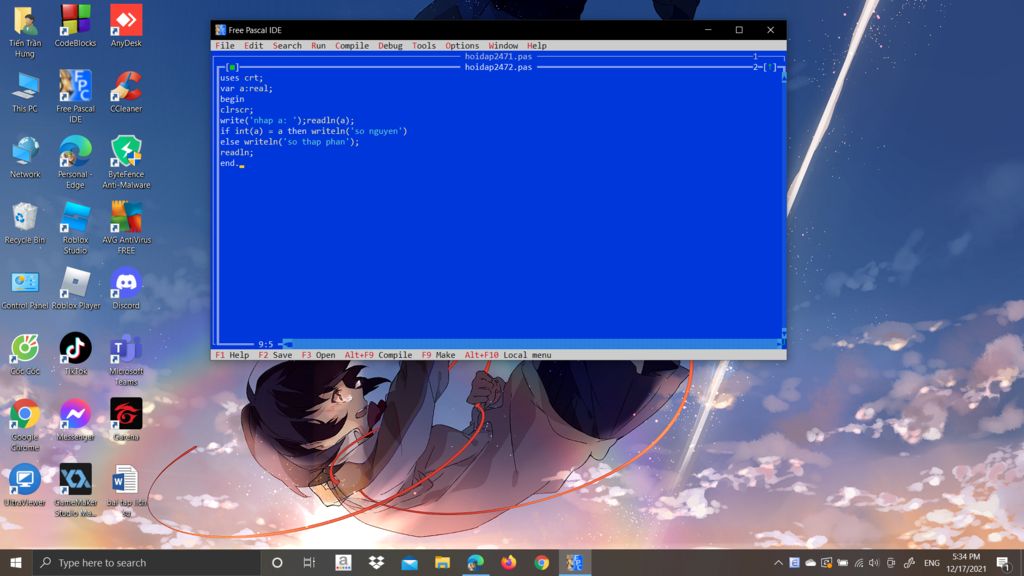This screenshot has height=576, width=1024.
Task: Select the This PC desktop icon
Action: click(25, 91)
